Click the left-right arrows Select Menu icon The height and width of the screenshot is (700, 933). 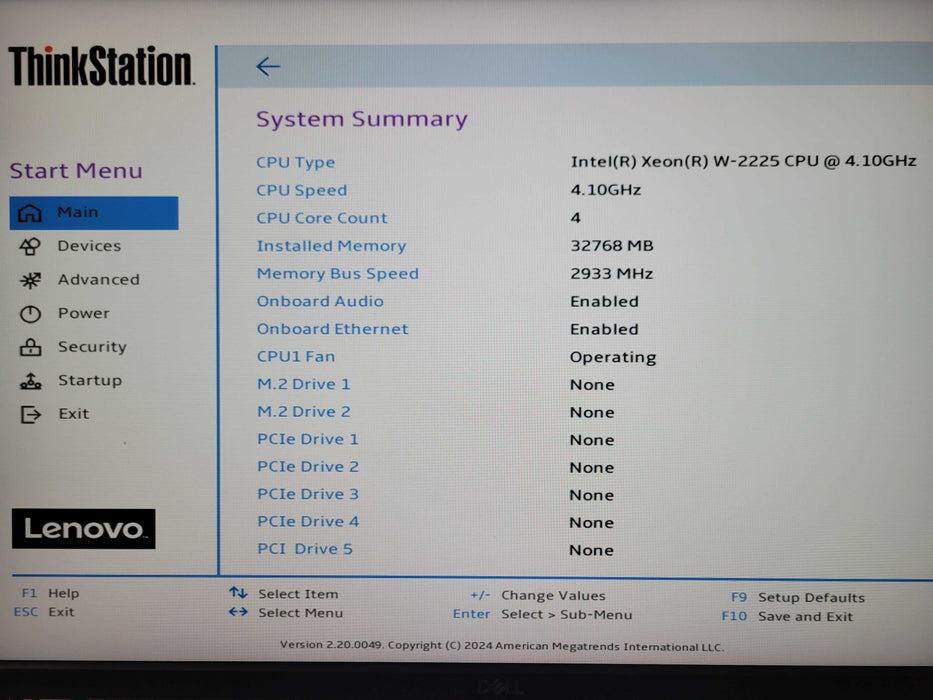(x=238, y=612)
